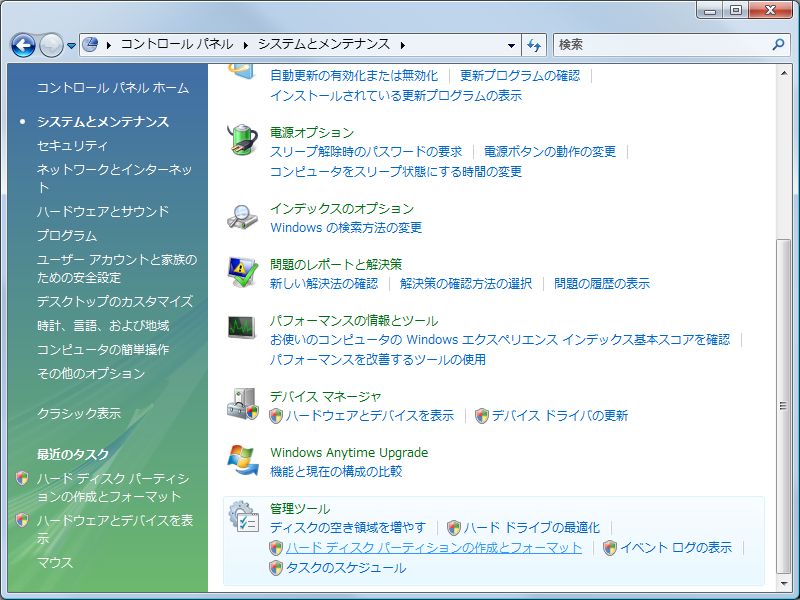Click パフォーマンスを改善するツールの使用 link
Screen dimensions: 800x600
(x=378, y=360)
